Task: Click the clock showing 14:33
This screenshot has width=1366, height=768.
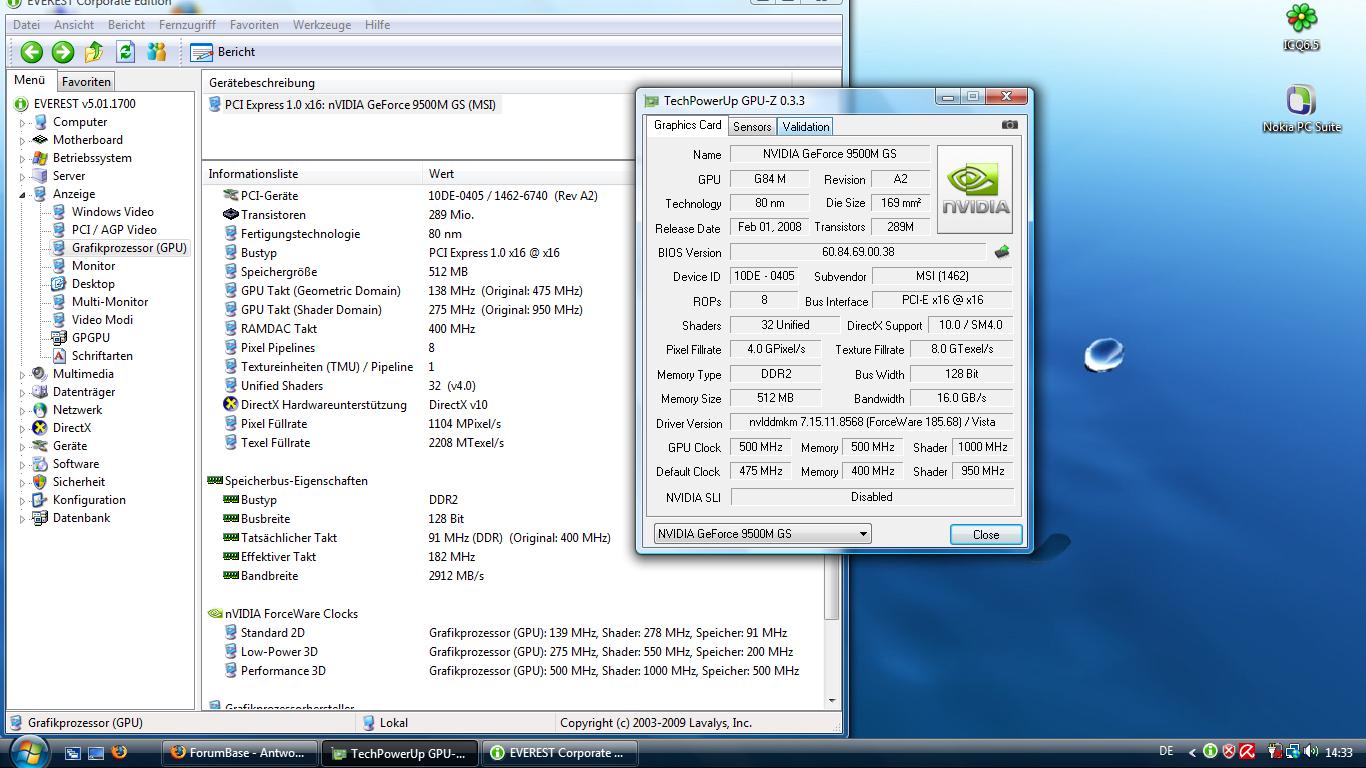Action: 1338,752
